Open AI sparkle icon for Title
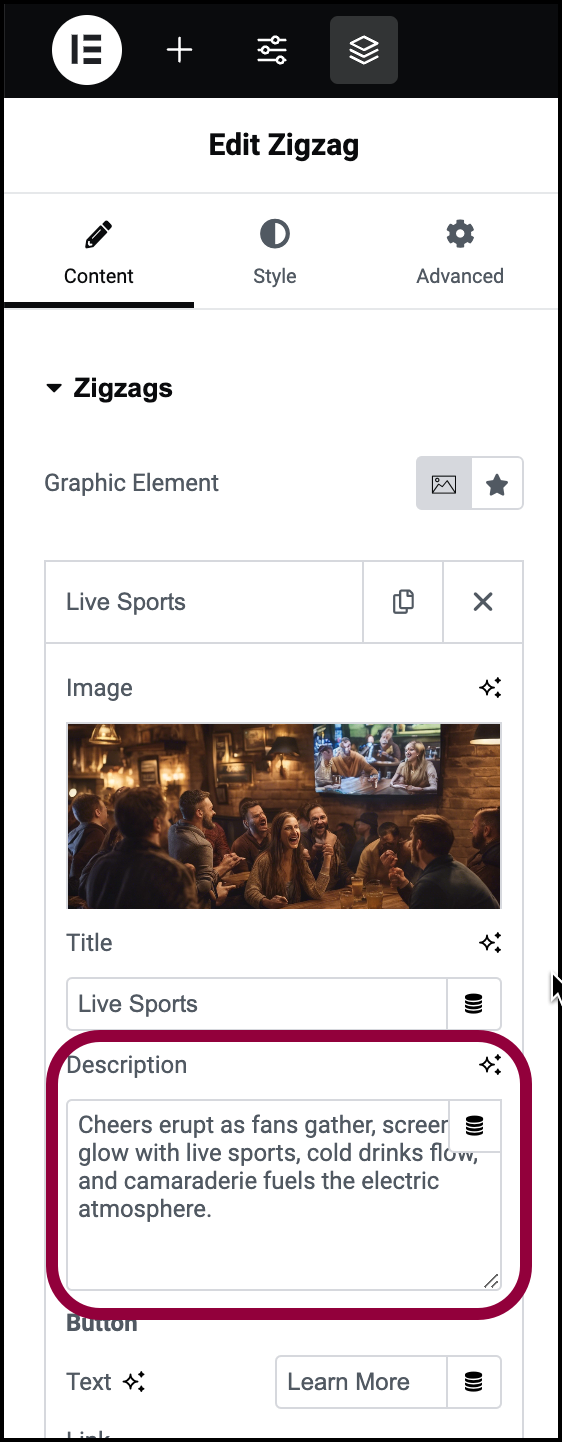This screenshot has width=562, height=1442. tap(490, 943)
